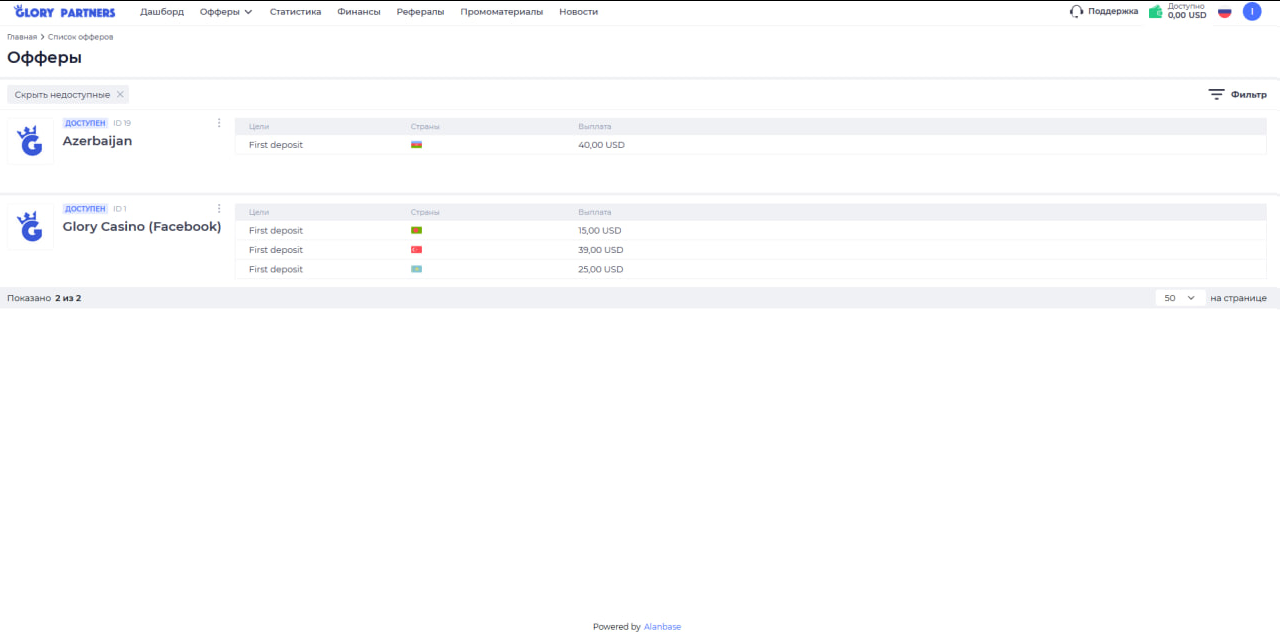Open the Промоматериалы section
The width and height of the screenshot is (1280, 633).
point(501,12)
